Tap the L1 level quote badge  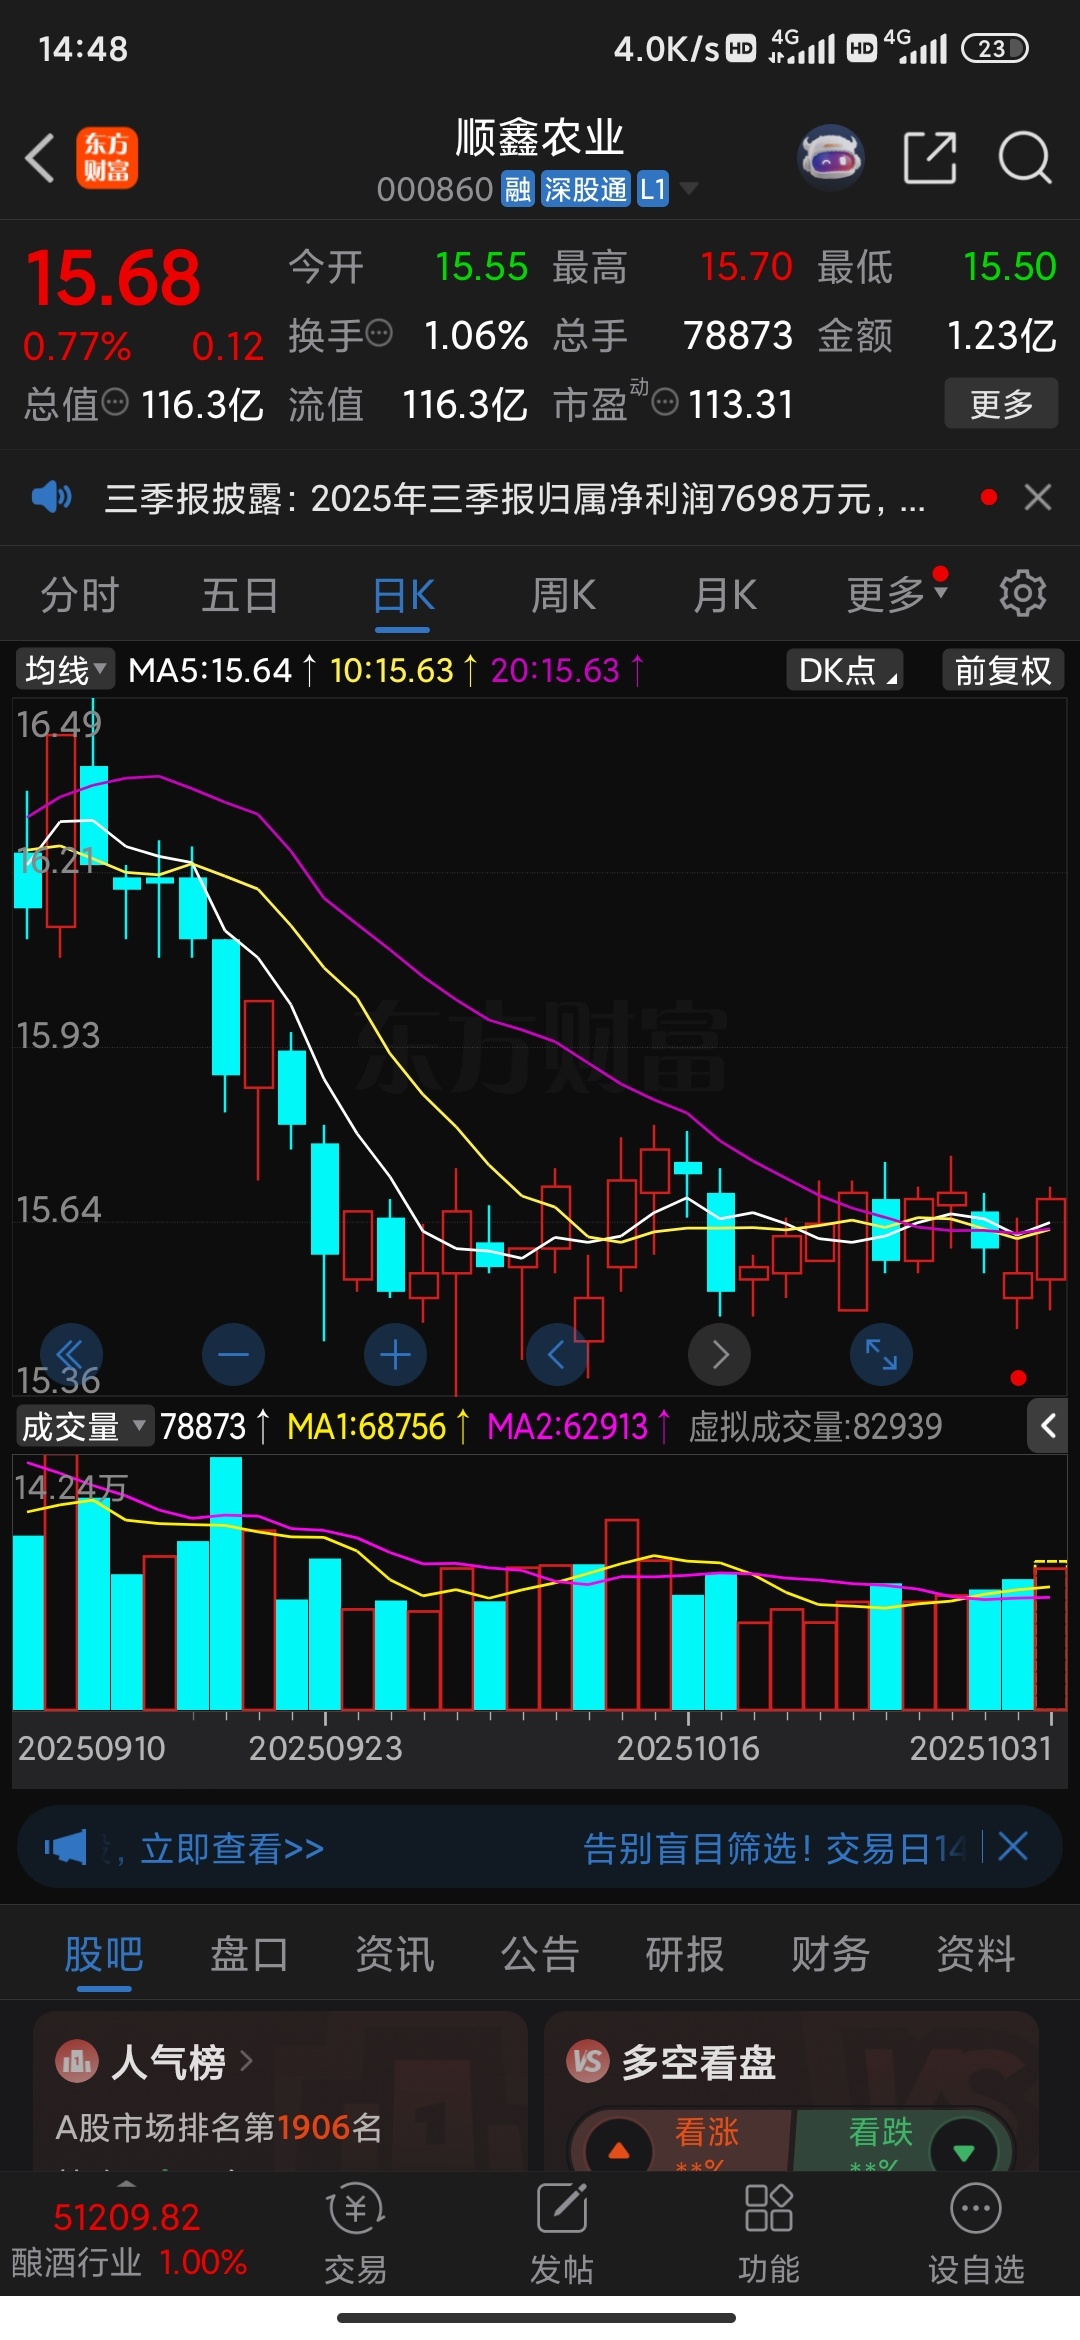point(653,189)
